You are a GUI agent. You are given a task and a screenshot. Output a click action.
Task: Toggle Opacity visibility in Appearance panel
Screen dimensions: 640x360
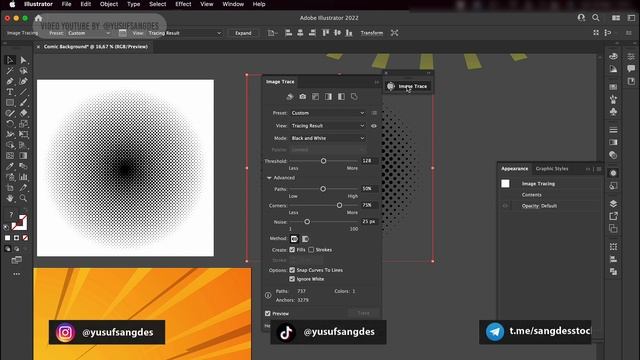[505, 206]
